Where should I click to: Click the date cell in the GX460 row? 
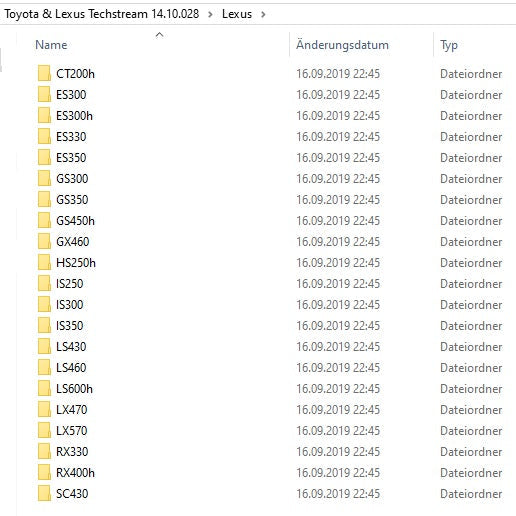(338, 242)
